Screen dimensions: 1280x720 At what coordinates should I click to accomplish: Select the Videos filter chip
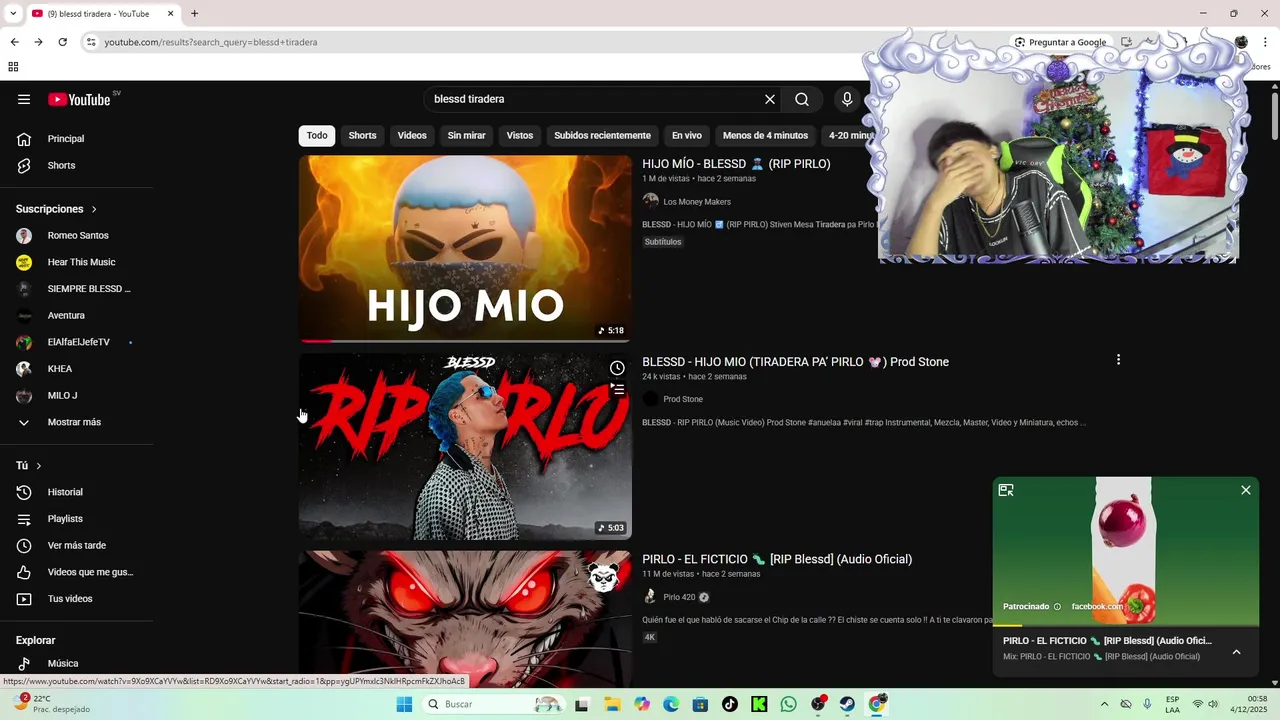click(412, 135)
